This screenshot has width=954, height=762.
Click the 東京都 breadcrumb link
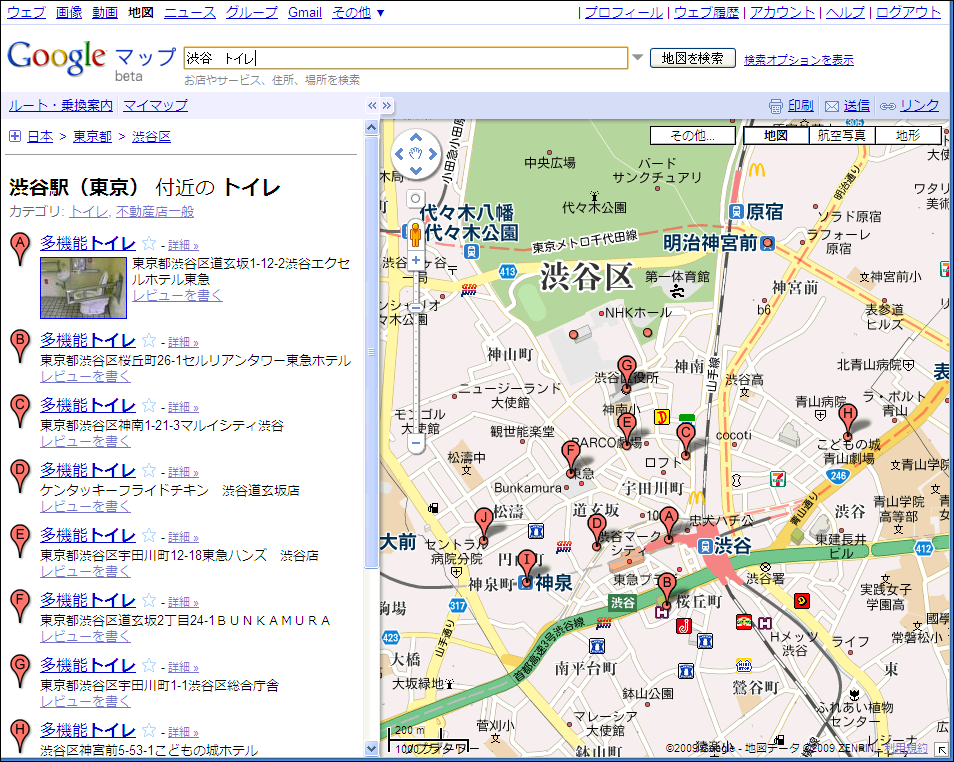(x=92, y=136)
